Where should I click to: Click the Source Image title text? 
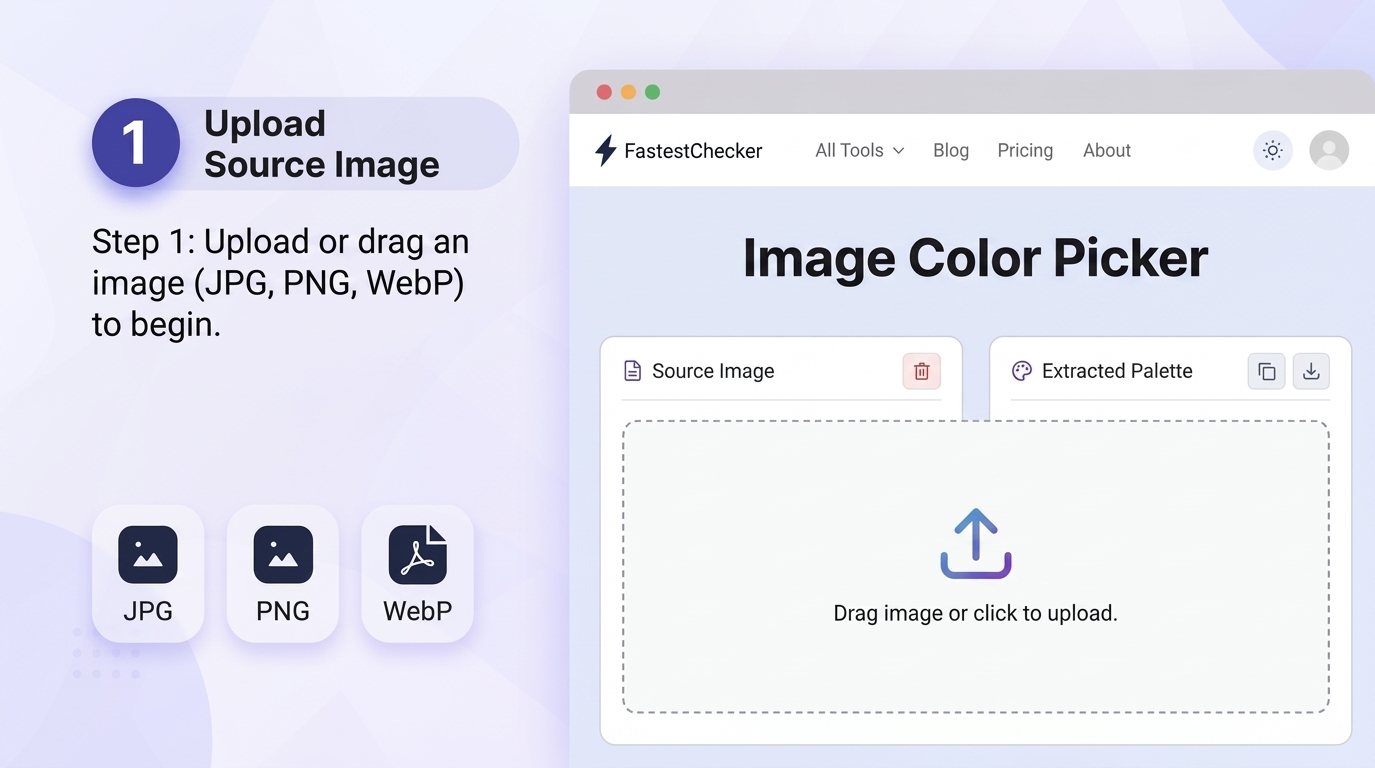pos(713,371)
